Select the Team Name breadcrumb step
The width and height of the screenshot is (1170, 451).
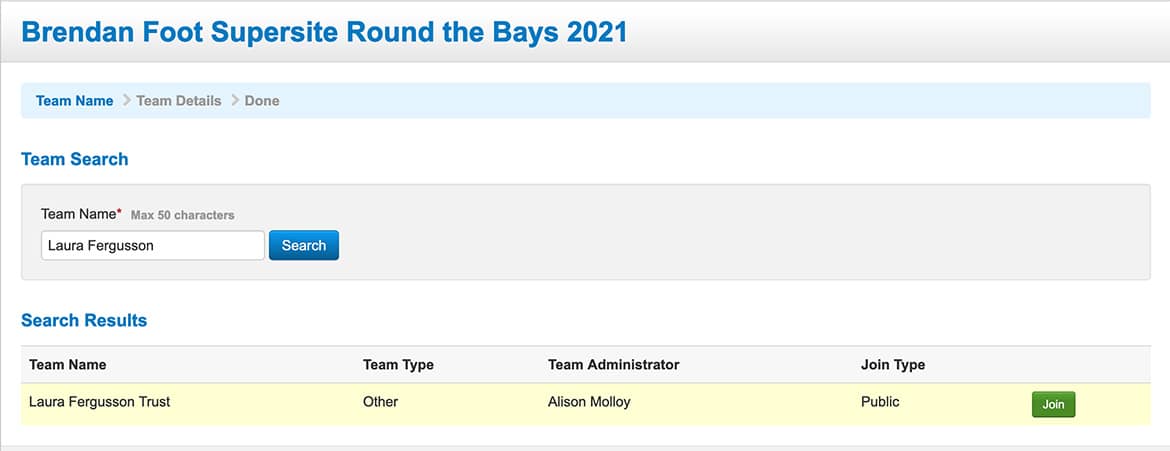74,101
